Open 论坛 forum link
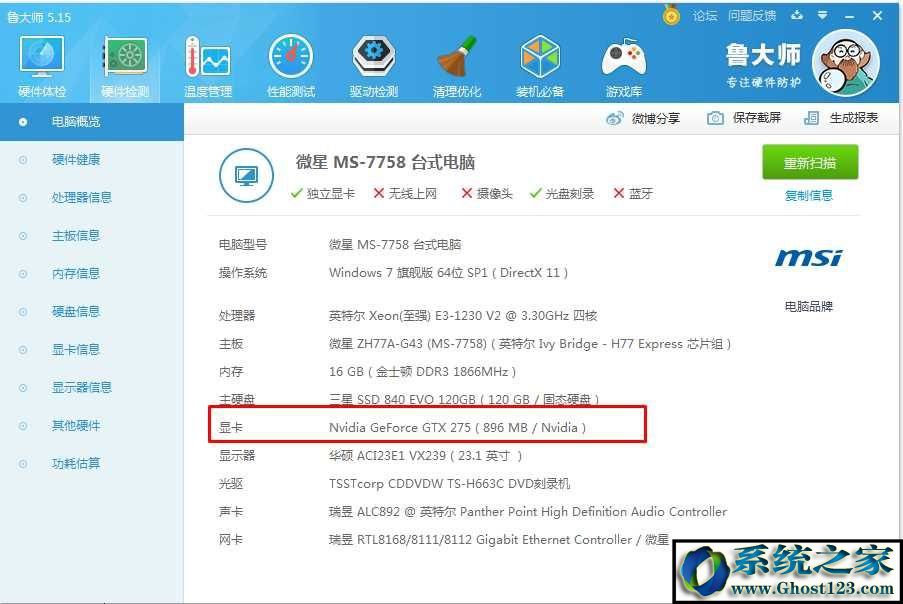This screenshot has width=903, height=604. tap(705, 16)
